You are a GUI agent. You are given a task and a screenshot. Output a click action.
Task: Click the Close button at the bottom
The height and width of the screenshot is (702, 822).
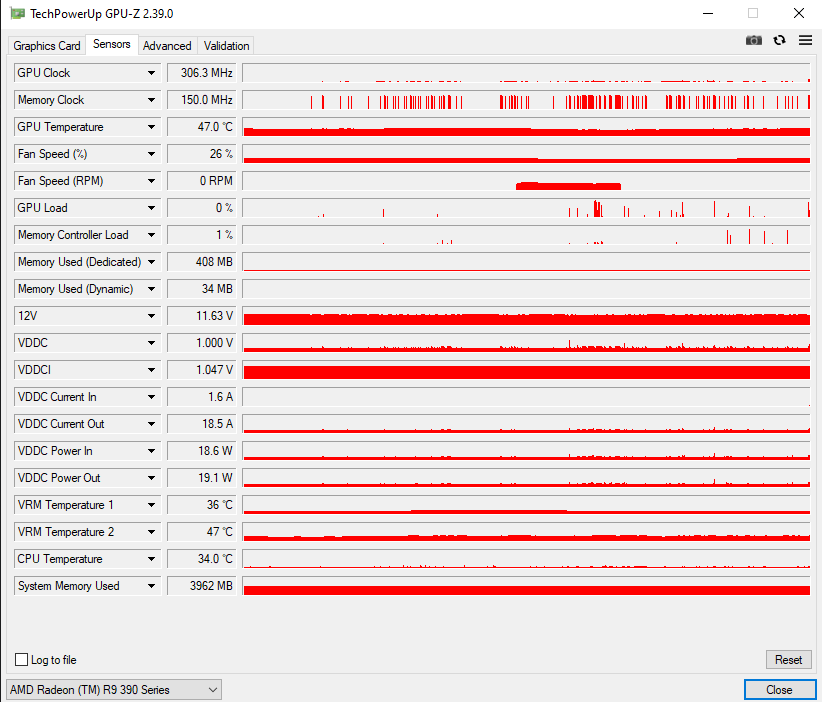click(779, 690)
